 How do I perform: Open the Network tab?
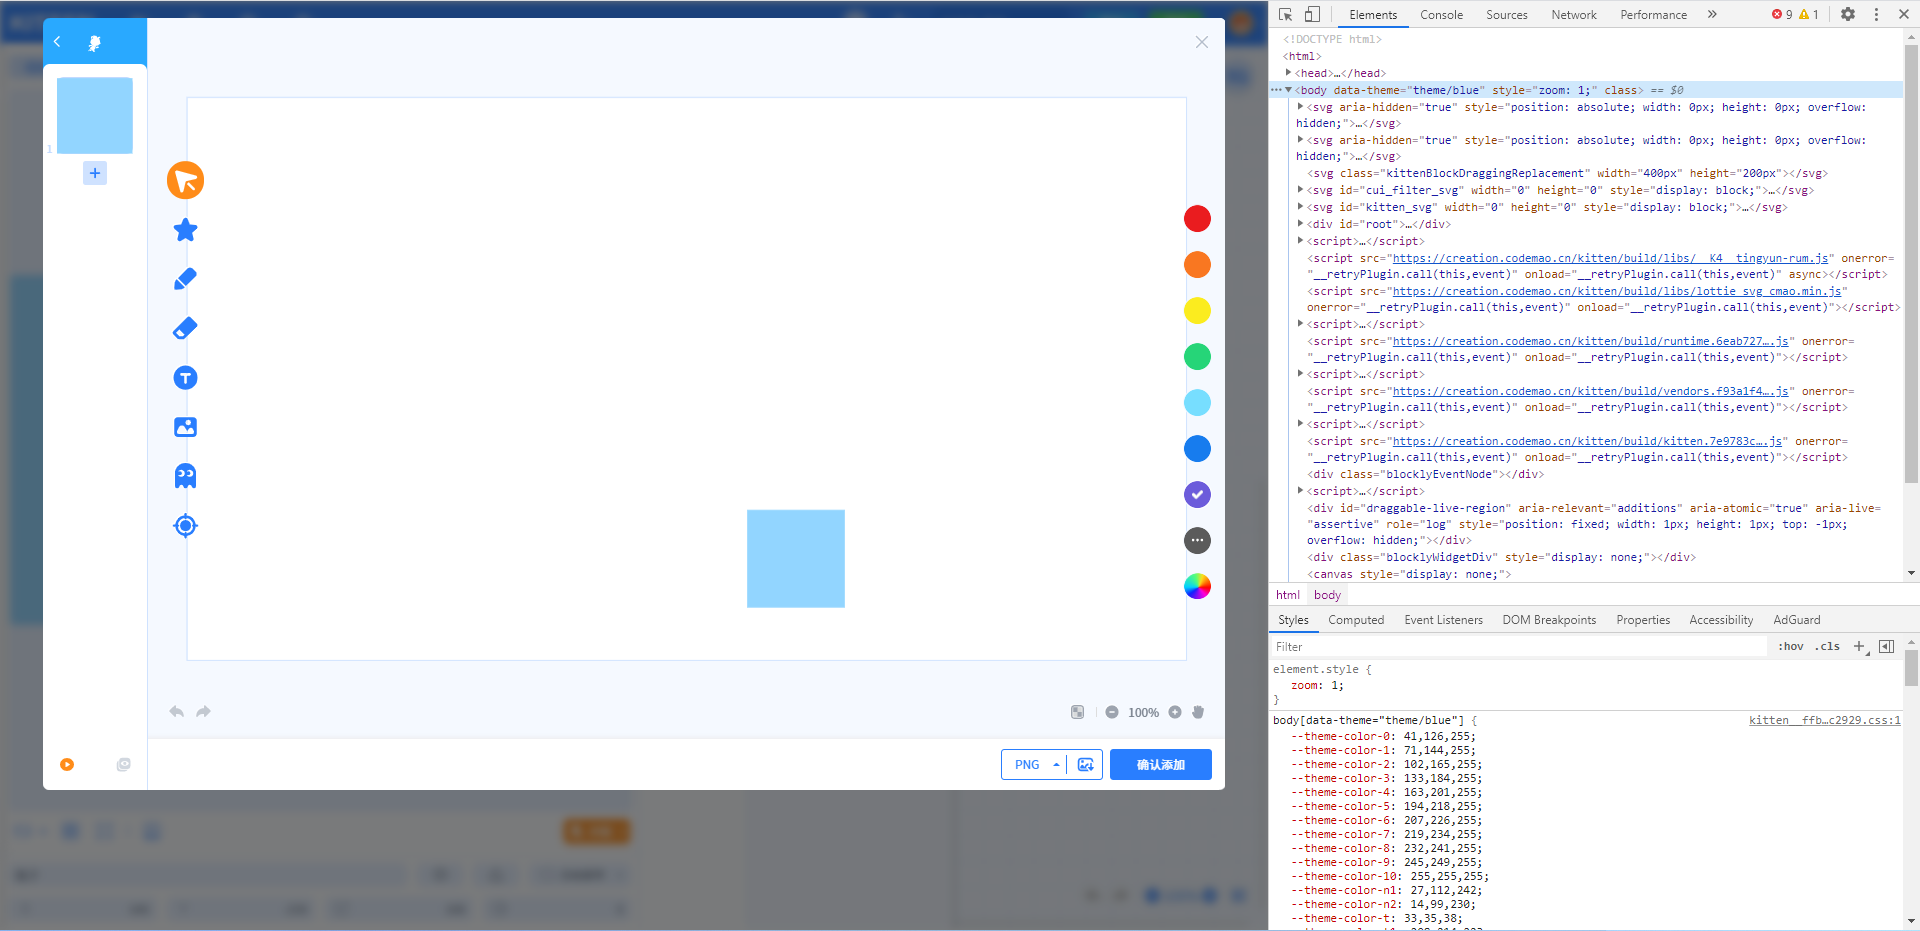coord(1574,15)
